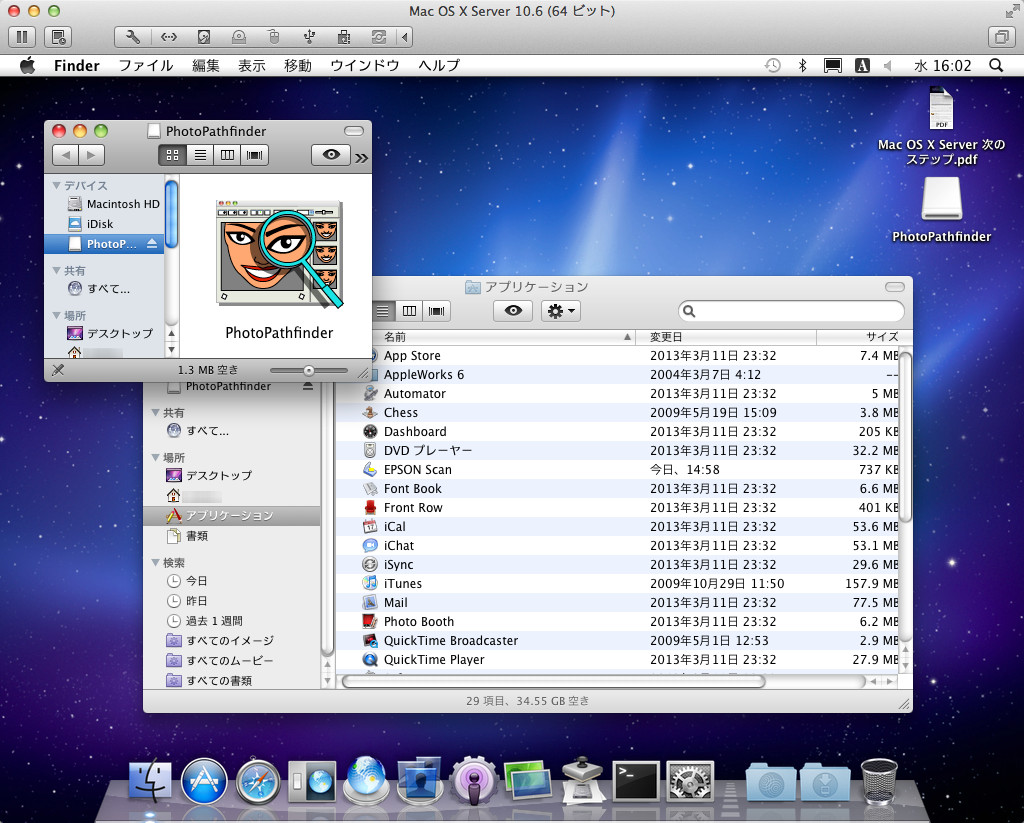Viewport: 1024px width, 823px height.
Task: Open Finder from the Dock
Action: coord(150,780)
